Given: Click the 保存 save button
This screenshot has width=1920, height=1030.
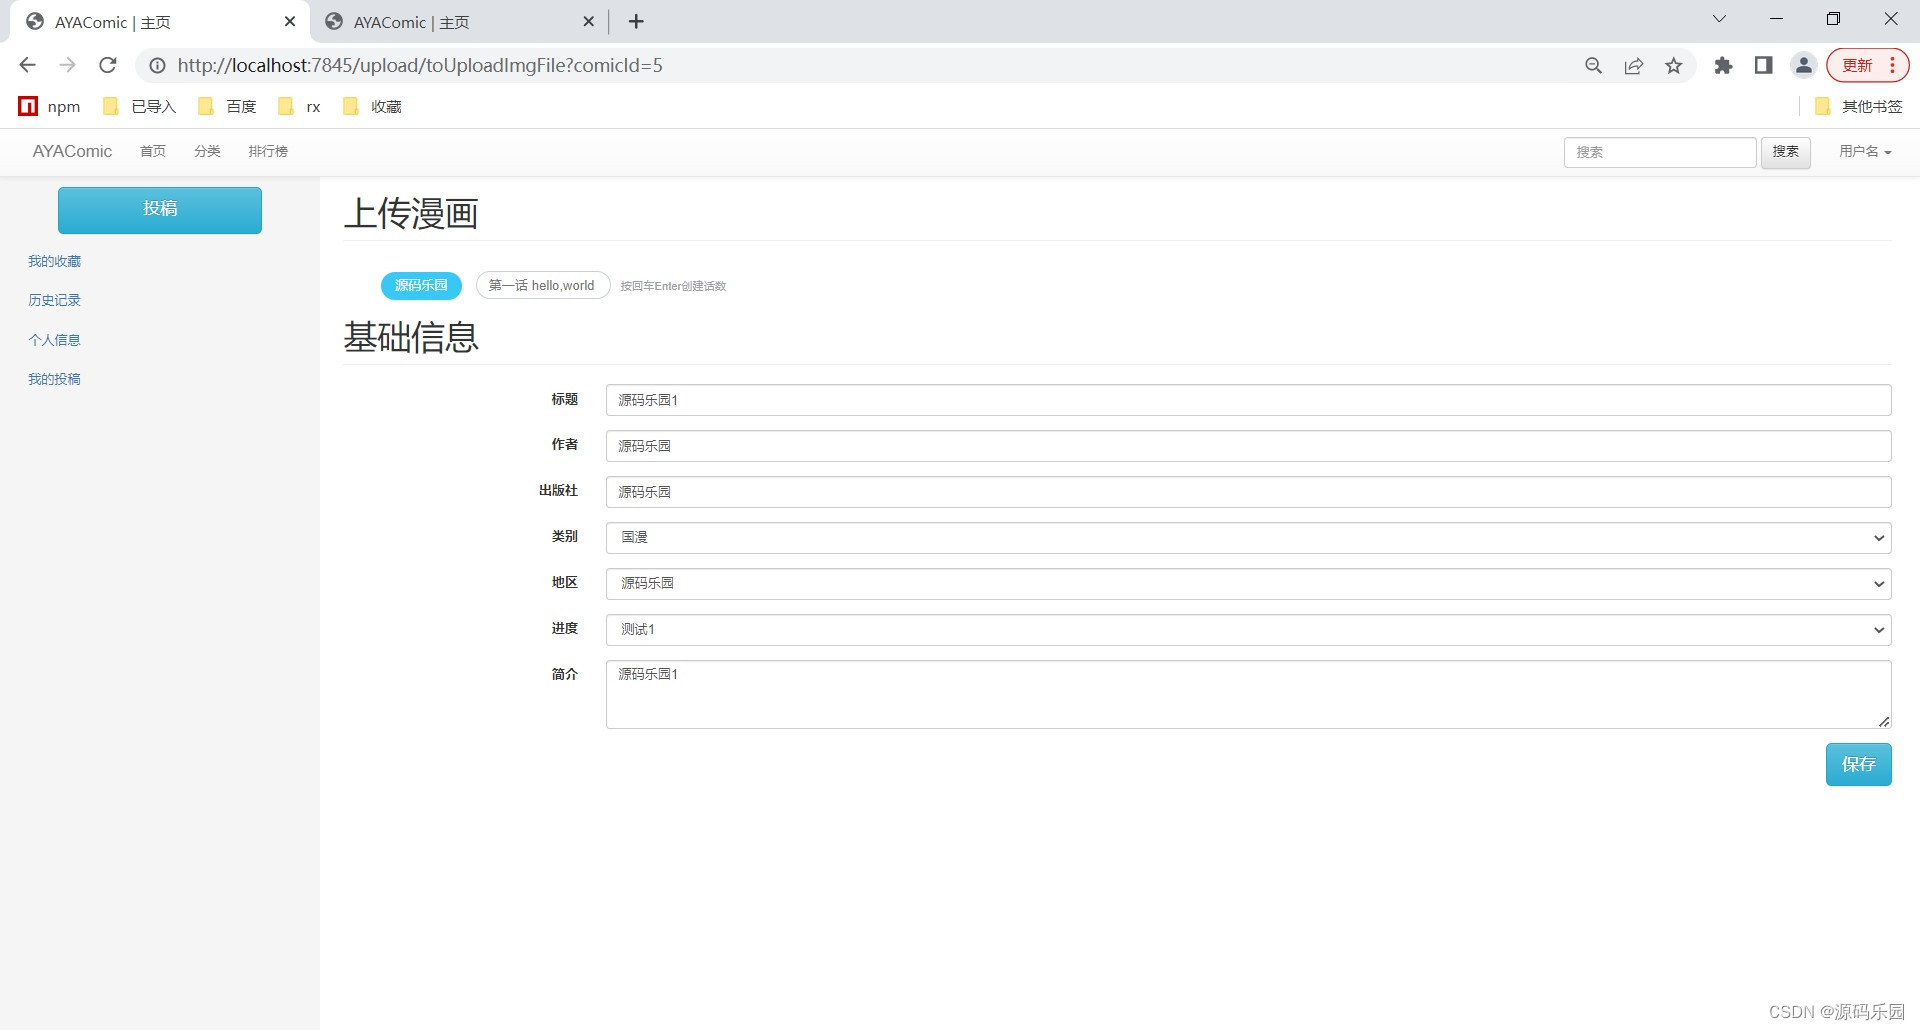Looking at the screenshot, I should coord(1858,764).
